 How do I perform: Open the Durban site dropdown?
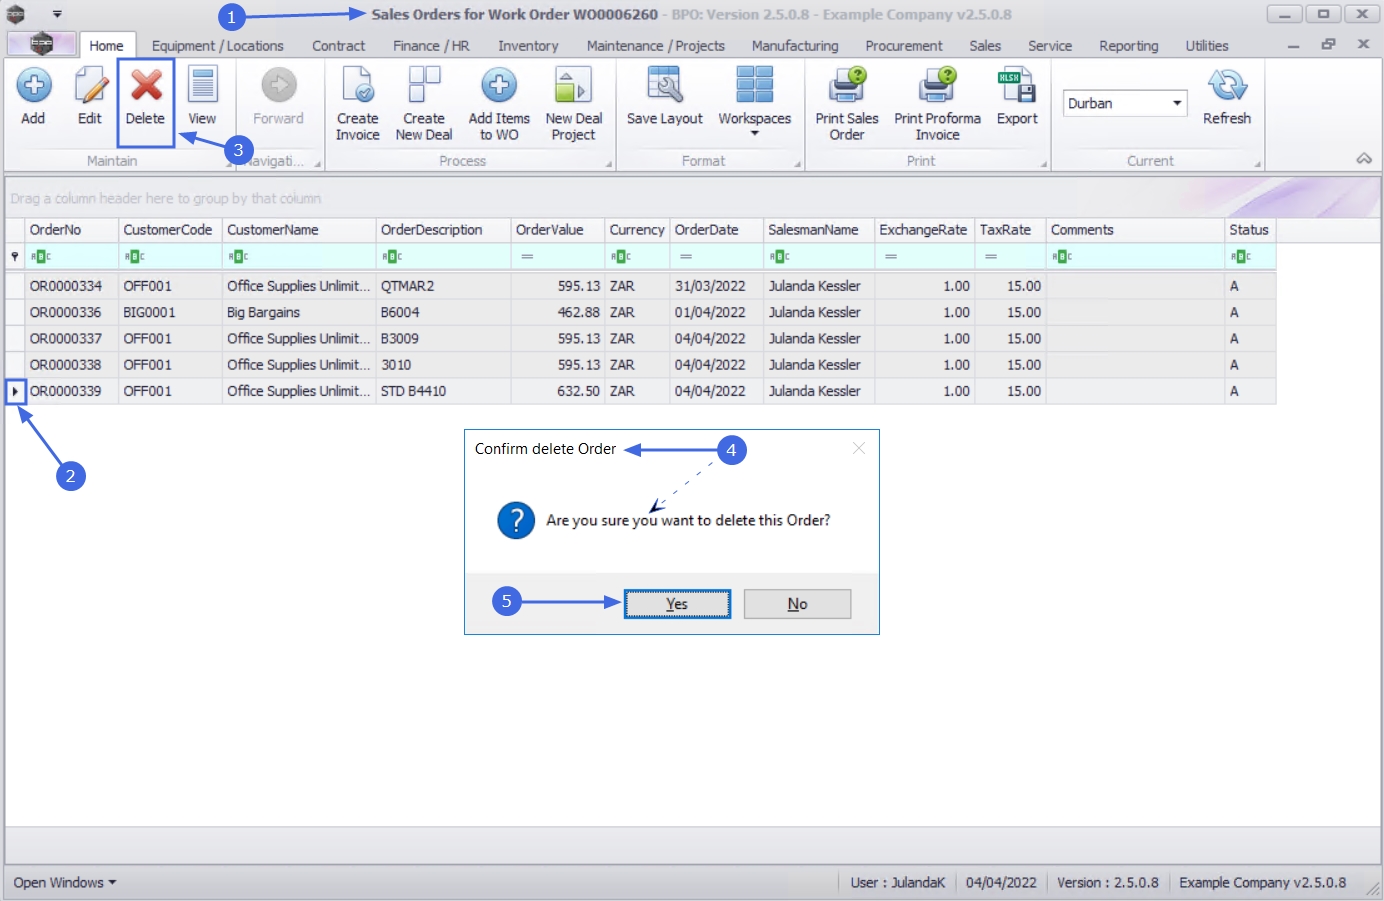pyautogui.click(x=1177, y=103)
